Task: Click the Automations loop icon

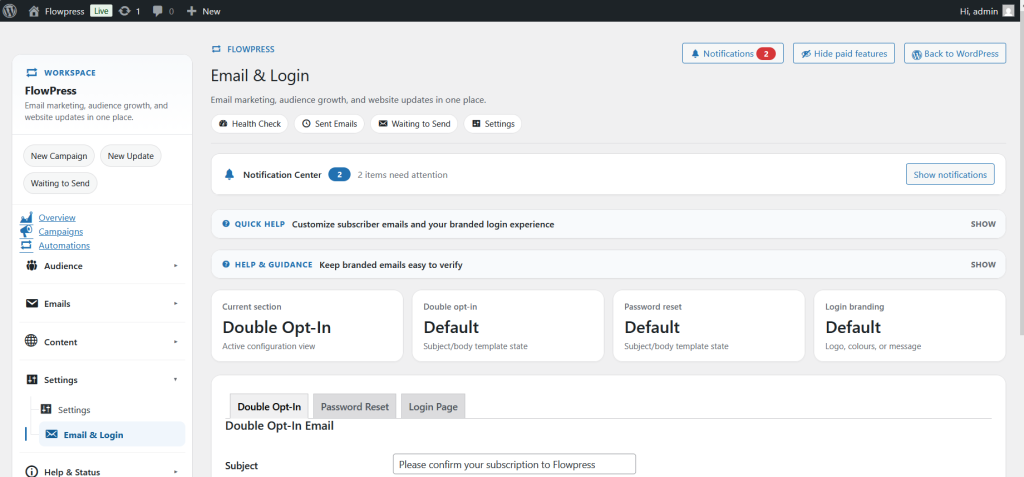Action: click(26, 246)
